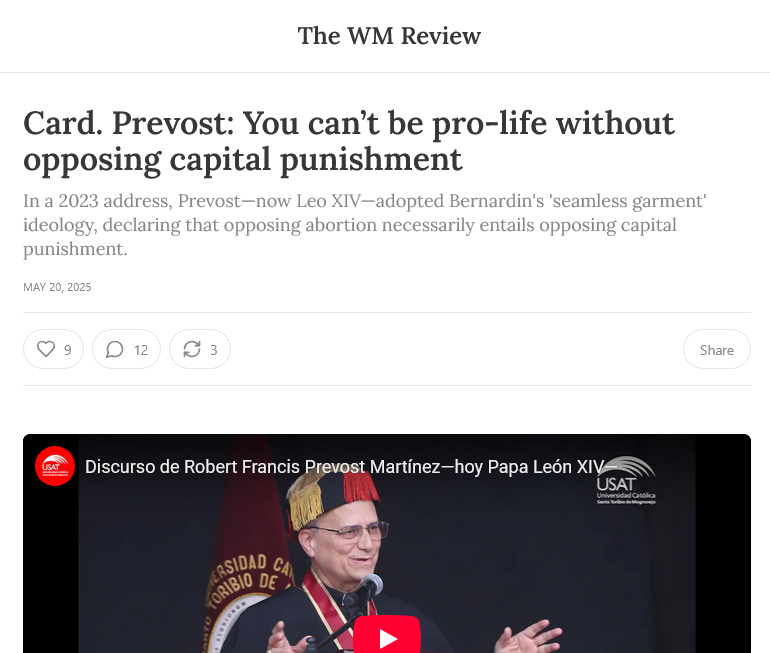
Task: Go to The WM Review homepage
Action: (389, 36)
